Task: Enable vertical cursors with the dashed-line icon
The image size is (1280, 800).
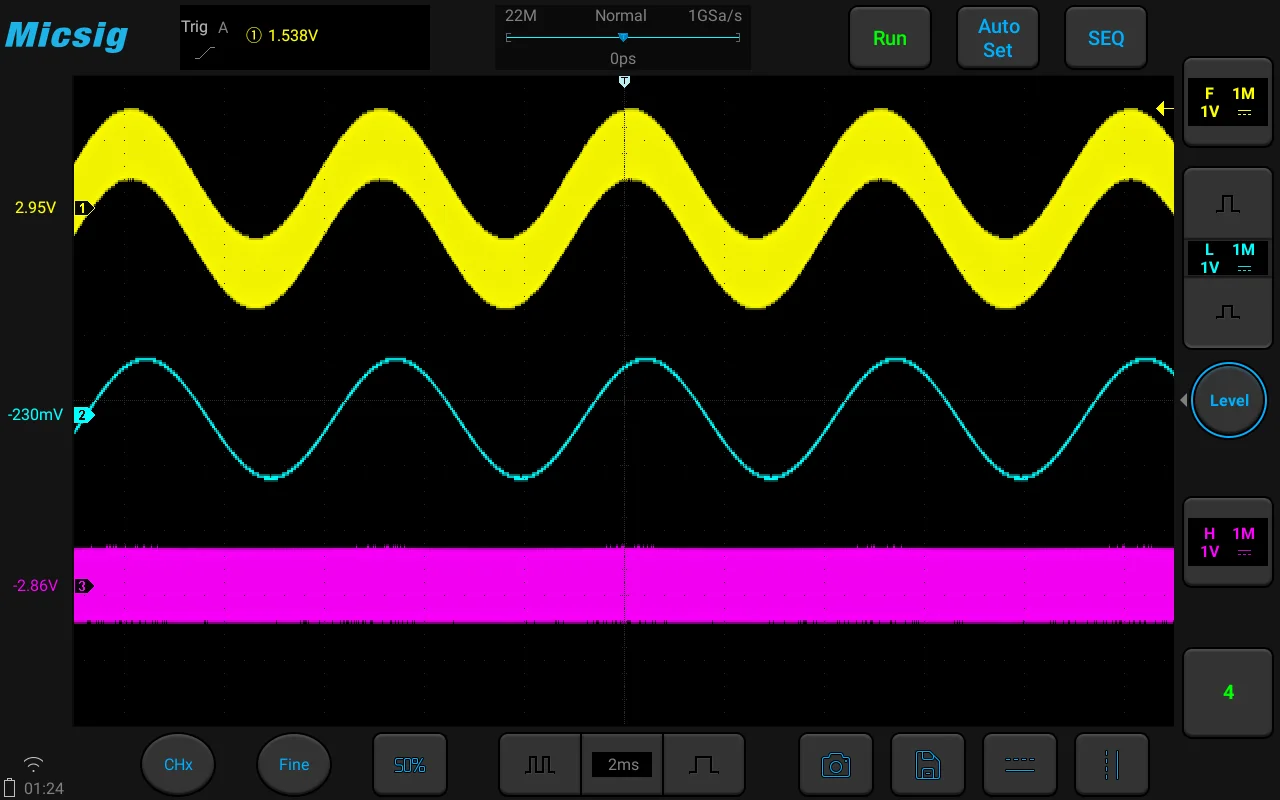Action: coord(1111,765)
